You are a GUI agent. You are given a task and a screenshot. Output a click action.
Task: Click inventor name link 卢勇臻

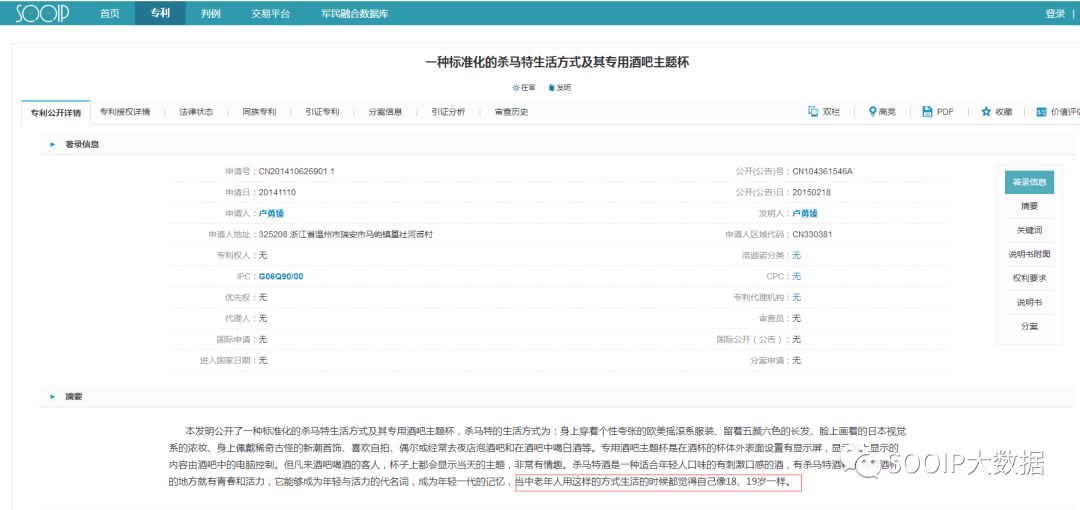click(x=805, y=214)
